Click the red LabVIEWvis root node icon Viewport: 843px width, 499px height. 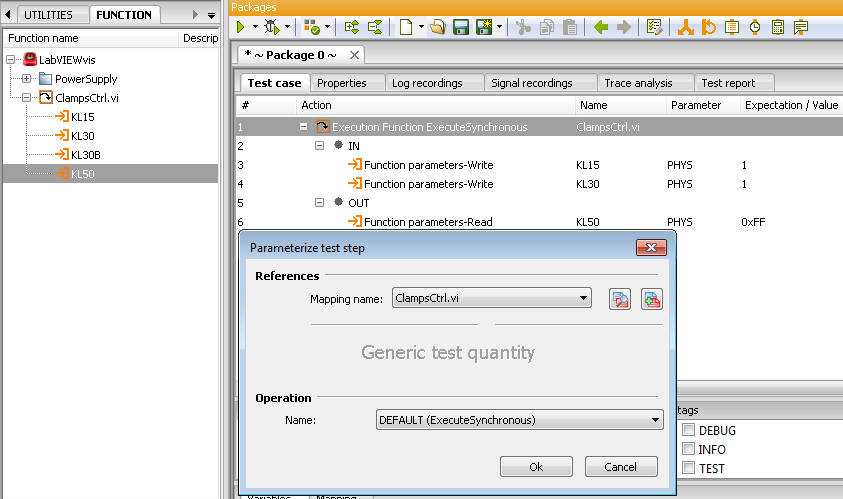[x=30, y=59]
